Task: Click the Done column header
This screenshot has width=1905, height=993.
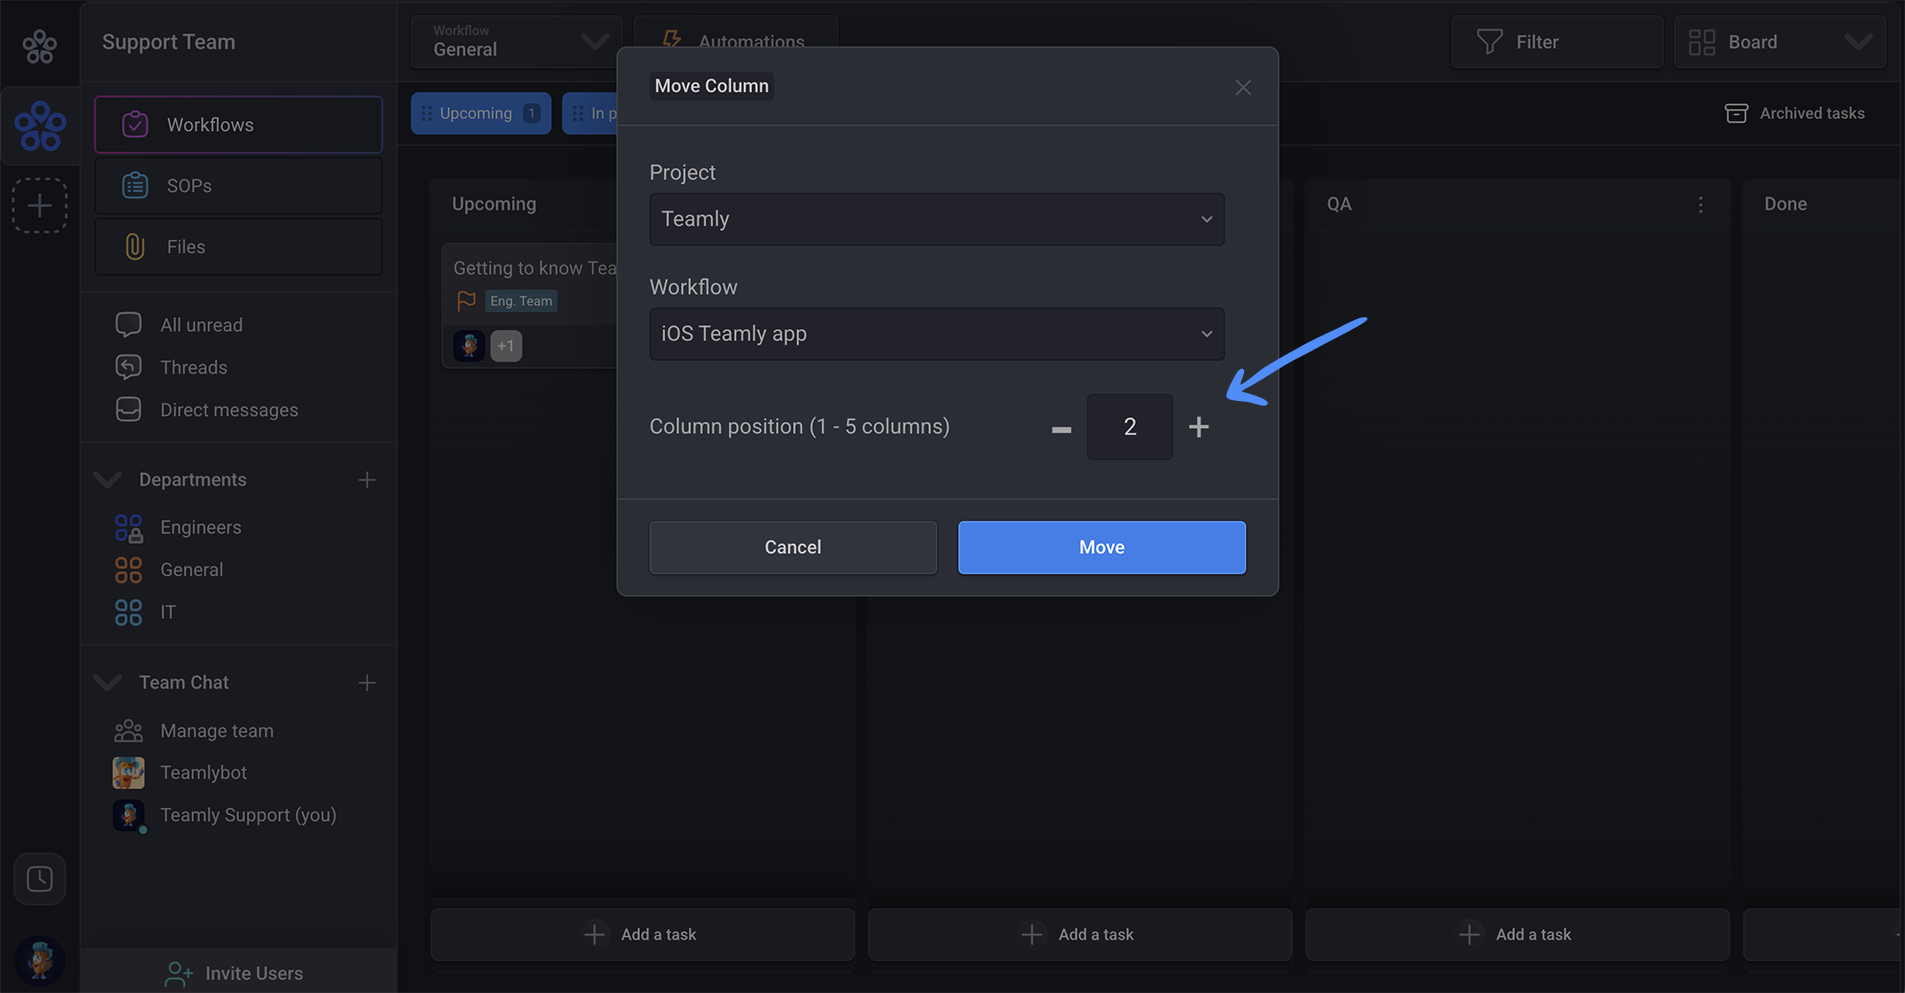Action: click(x=1785, y=204)
